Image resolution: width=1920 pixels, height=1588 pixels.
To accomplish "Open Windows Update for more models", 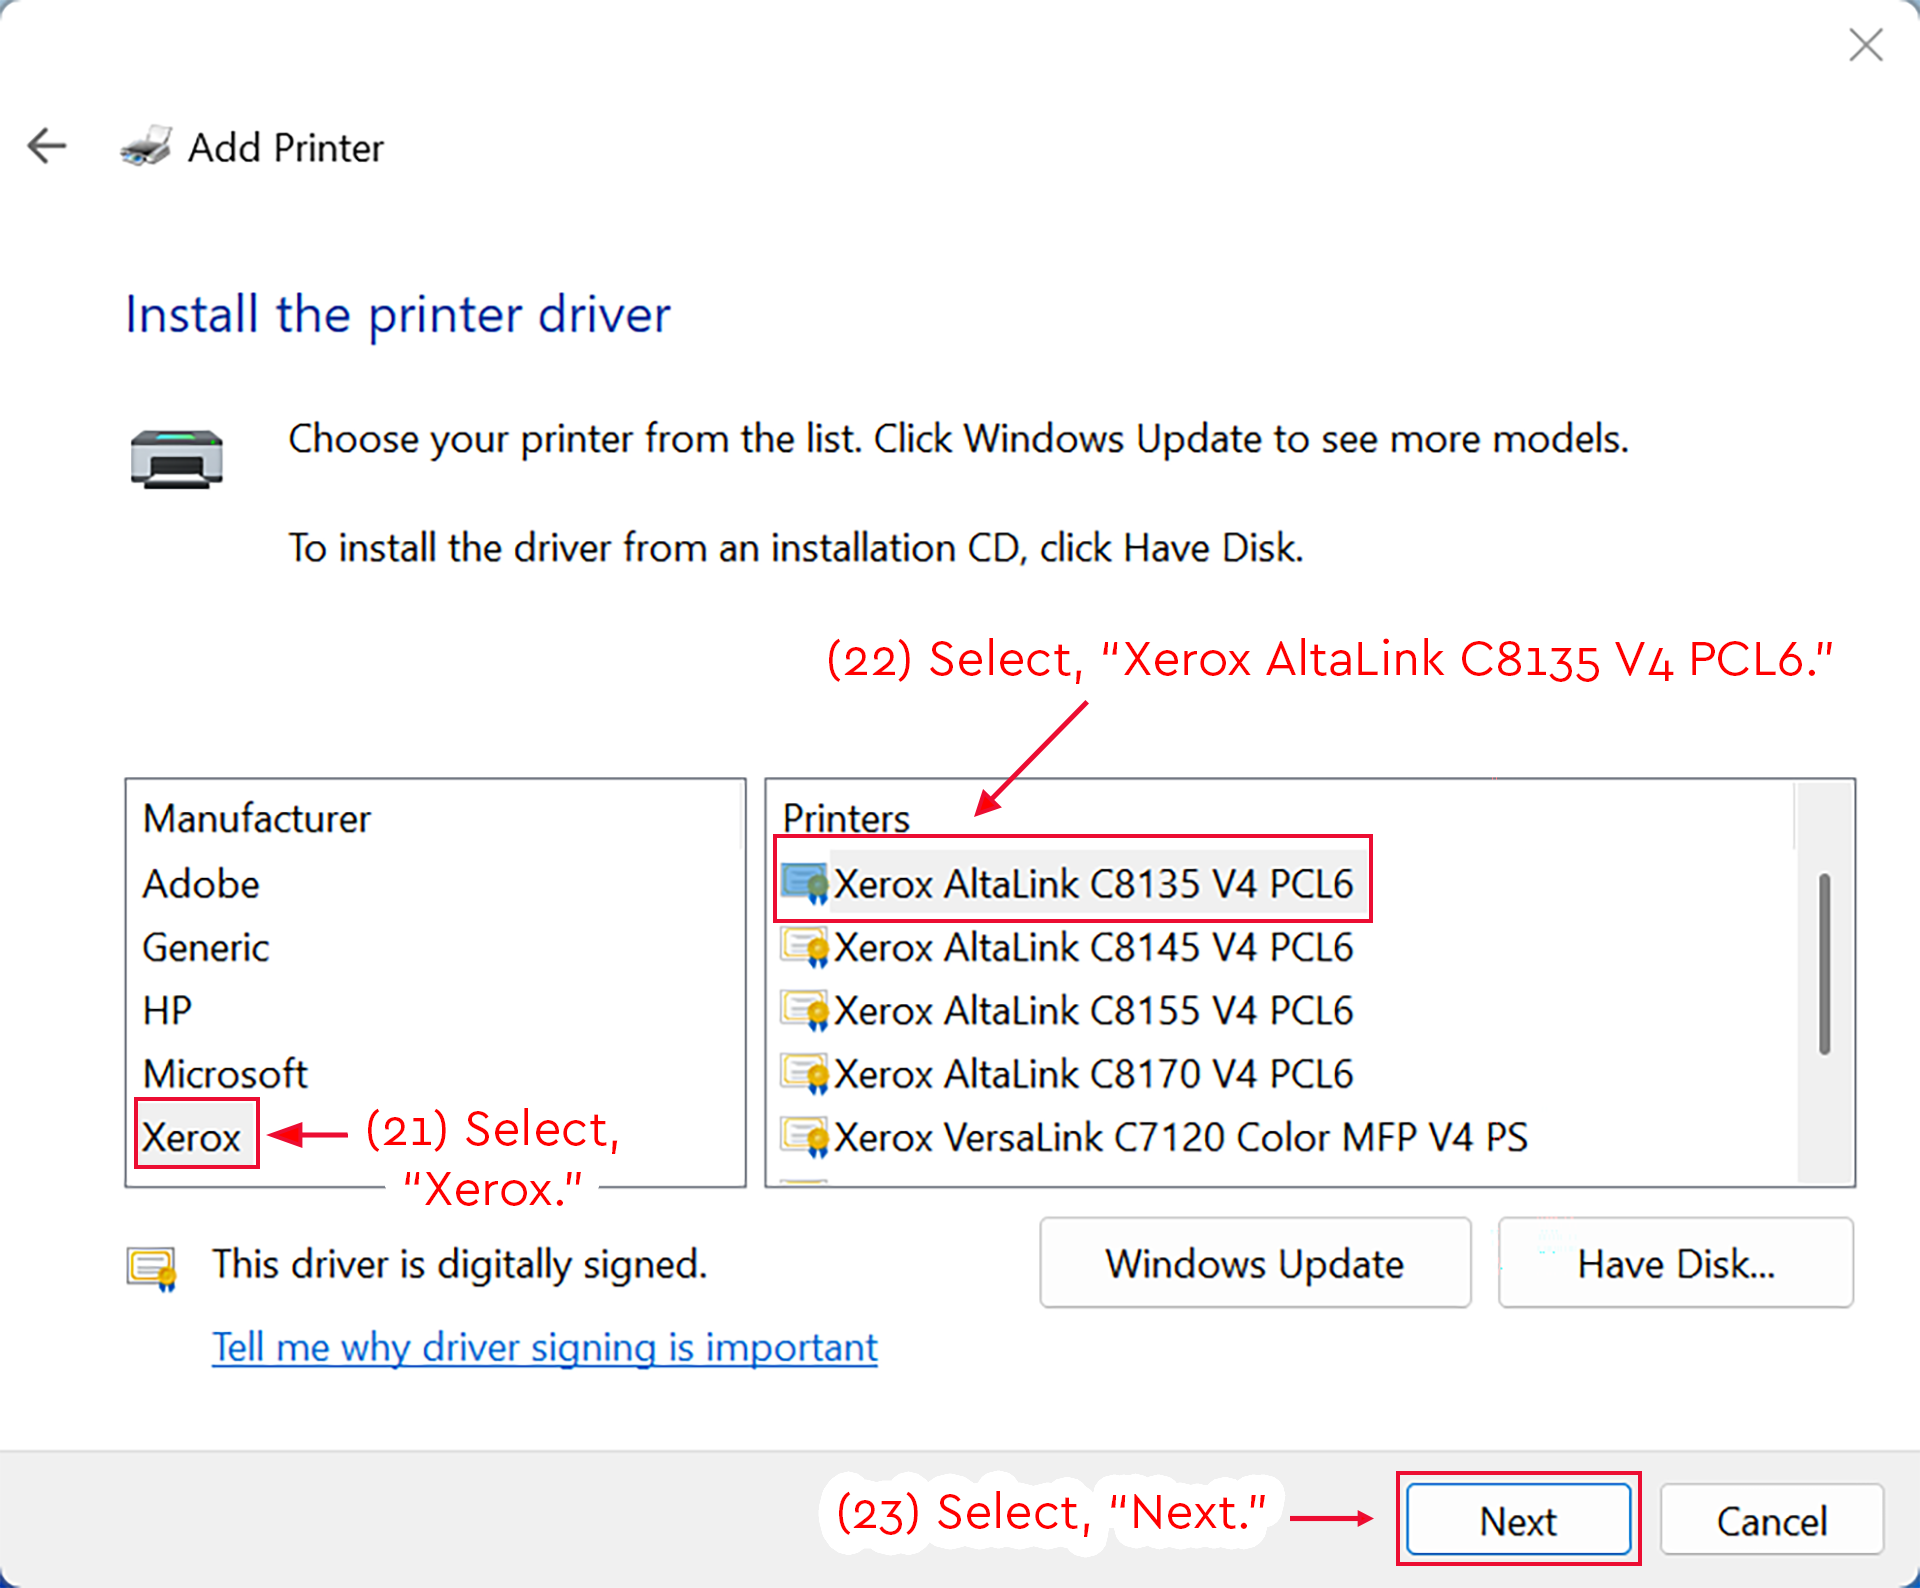I will click(1255, 1263).
